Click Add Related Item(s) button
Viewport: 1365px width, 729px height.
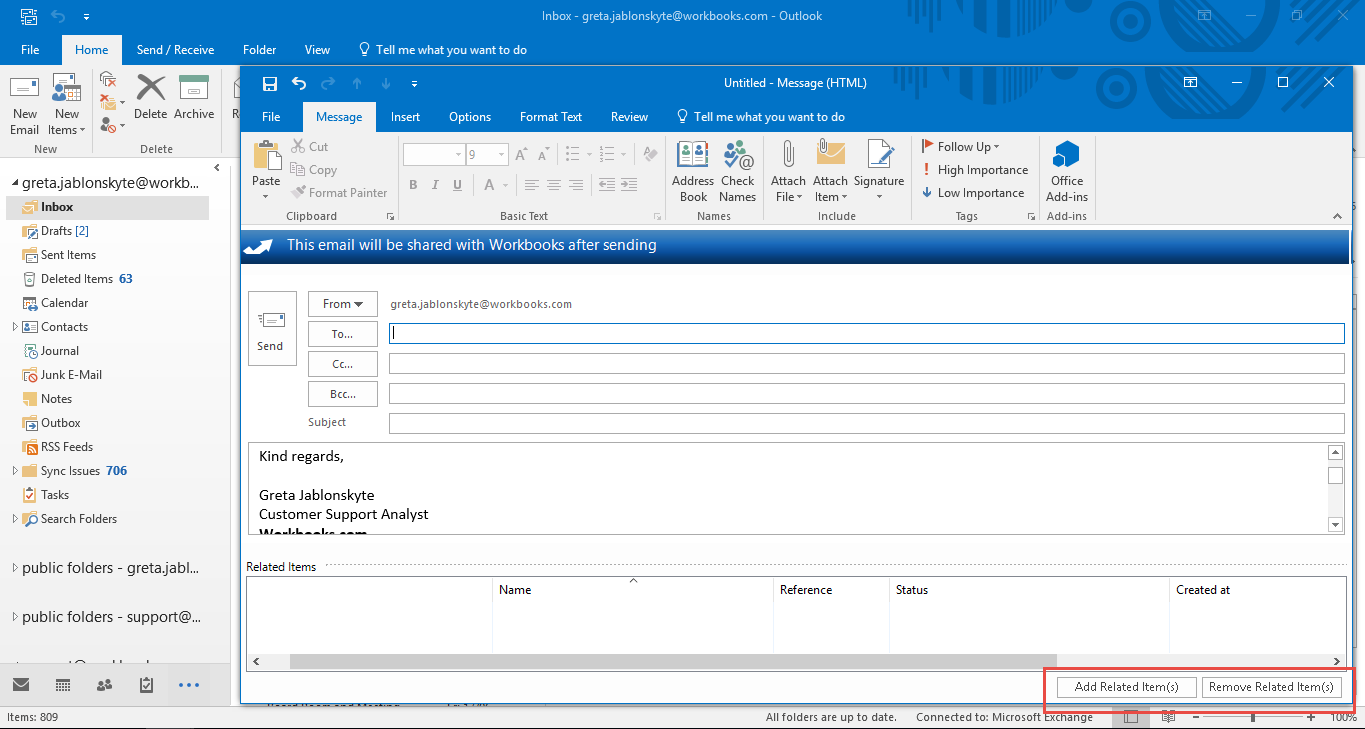(x=1127, y=687)
